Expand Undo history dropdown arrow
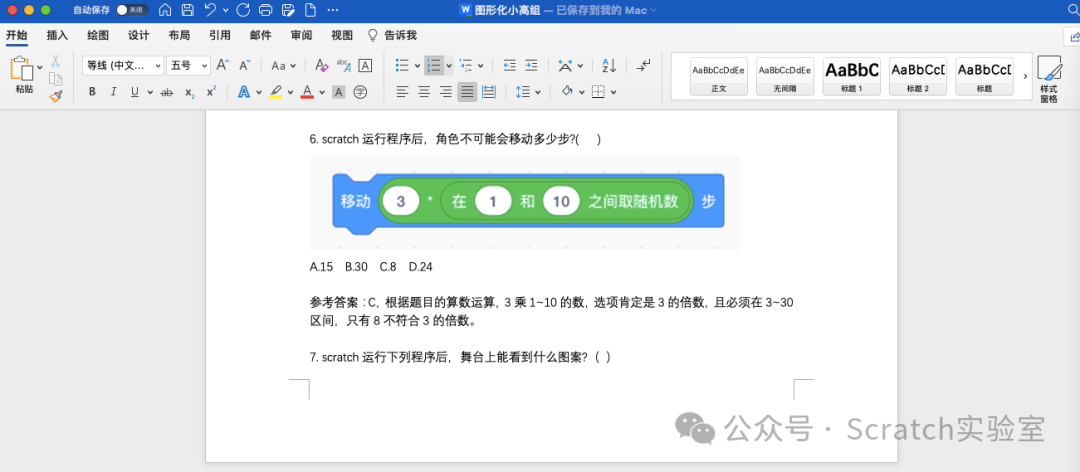The image size is (1080, 472). coord(226,10)
